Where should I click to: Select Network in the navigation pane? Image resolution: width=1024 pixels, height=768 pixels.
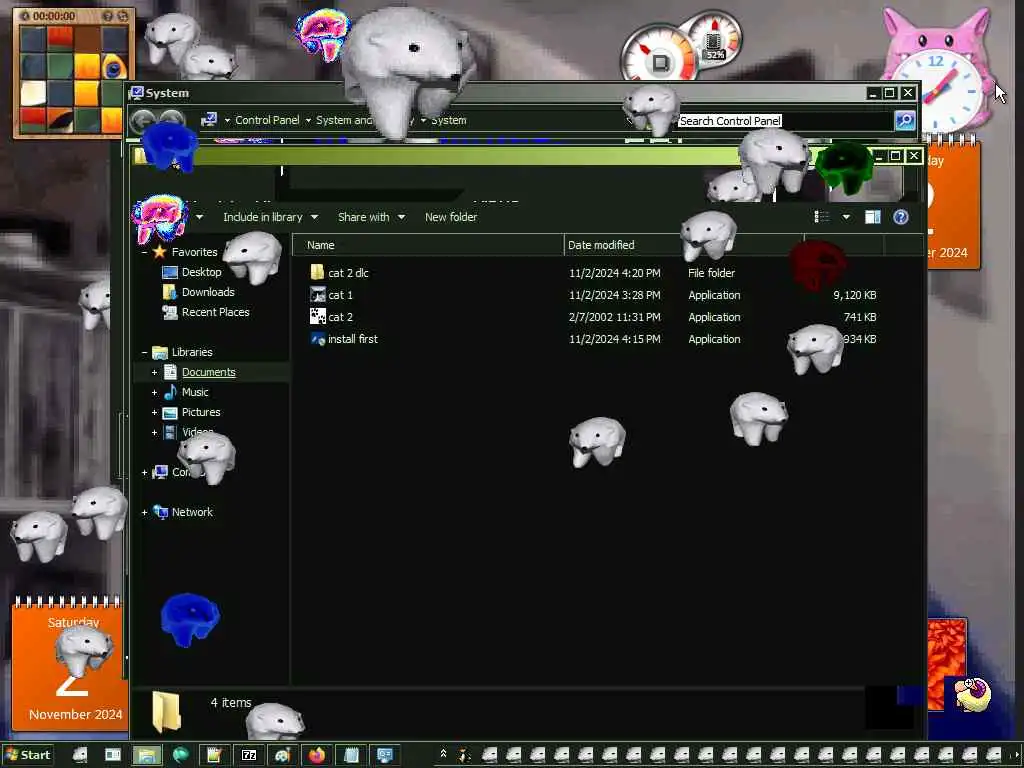[x=192, y=512]
